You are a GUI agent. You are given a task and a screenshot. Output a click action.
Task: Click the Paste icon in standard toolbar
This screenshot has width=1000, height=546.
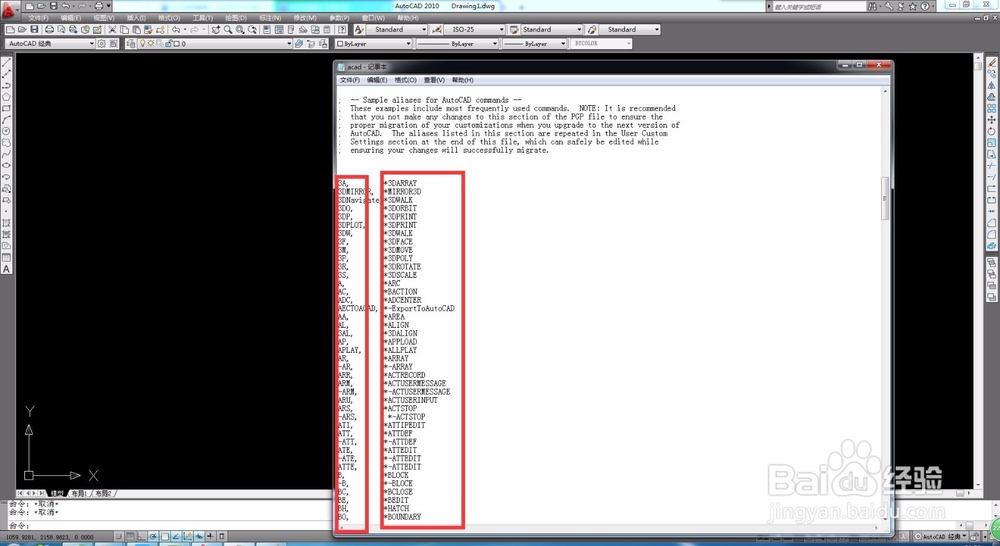click(x=136, y=29)
